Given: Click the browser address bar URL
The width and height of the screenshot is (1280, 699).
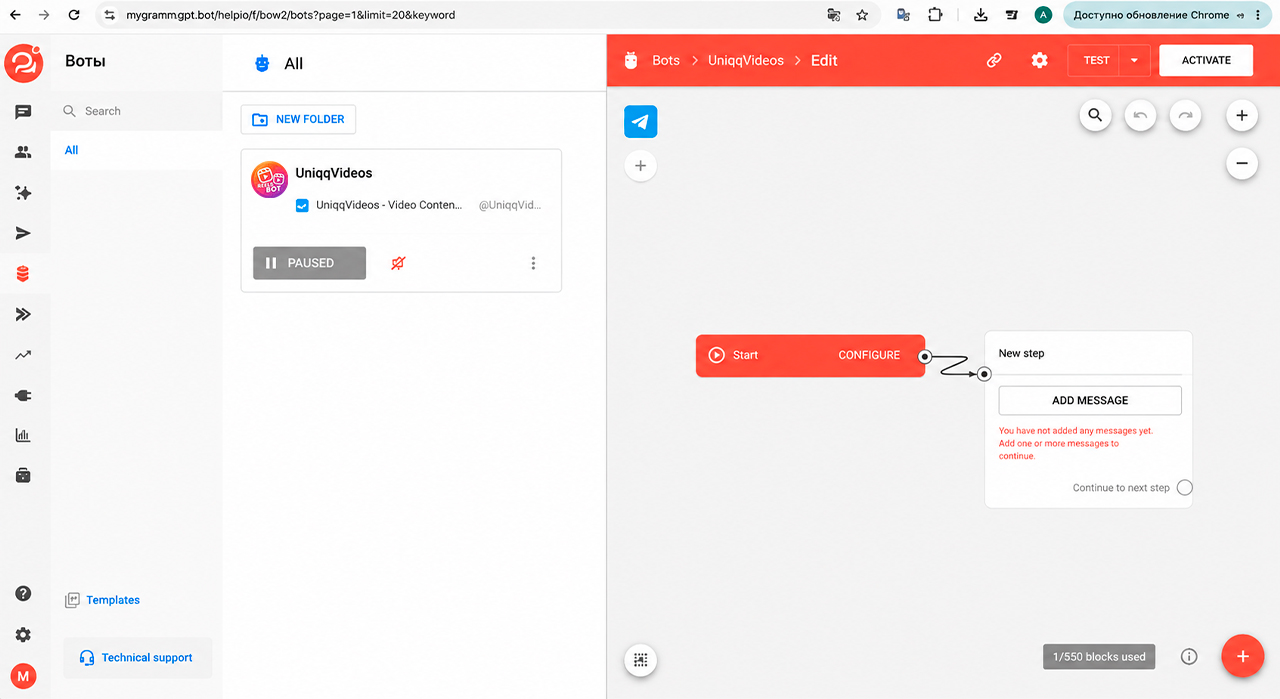Looking at the screenshot, I should click(291, 16).
